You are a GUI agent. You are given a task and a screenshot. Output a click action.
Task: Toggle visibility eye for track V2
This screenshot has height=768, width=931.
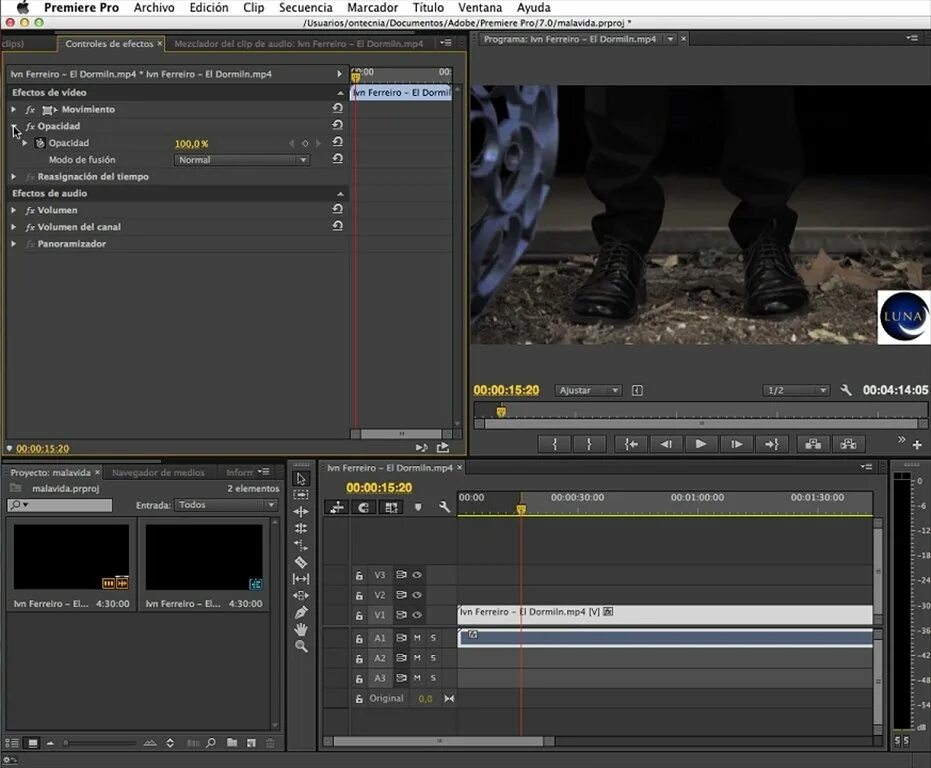417,595
